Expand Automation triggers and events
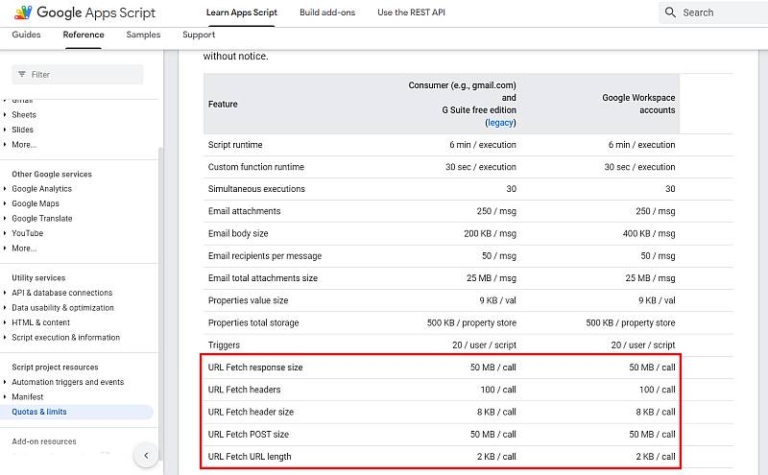Image resolution: width=768 pixels, height=475 pixels. point(5,382)
